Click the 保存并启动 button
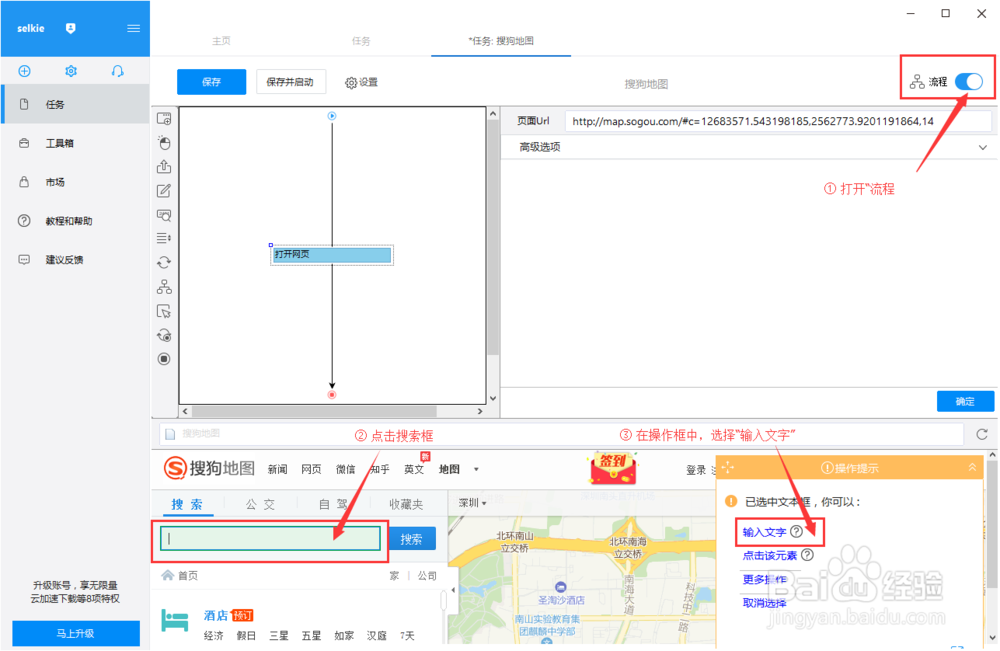This screenshot has width=1000, height=651. (291, 80)
